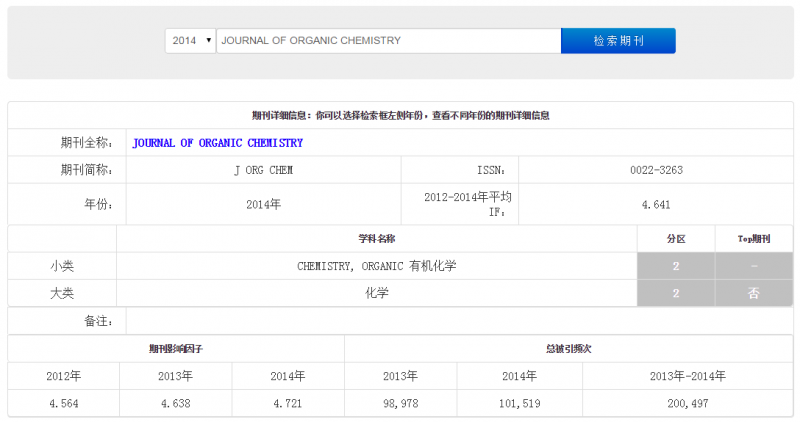Screen dimensions: 800x422
Task: Select 2013 citation count 98,978
Action: coord(401,404)
